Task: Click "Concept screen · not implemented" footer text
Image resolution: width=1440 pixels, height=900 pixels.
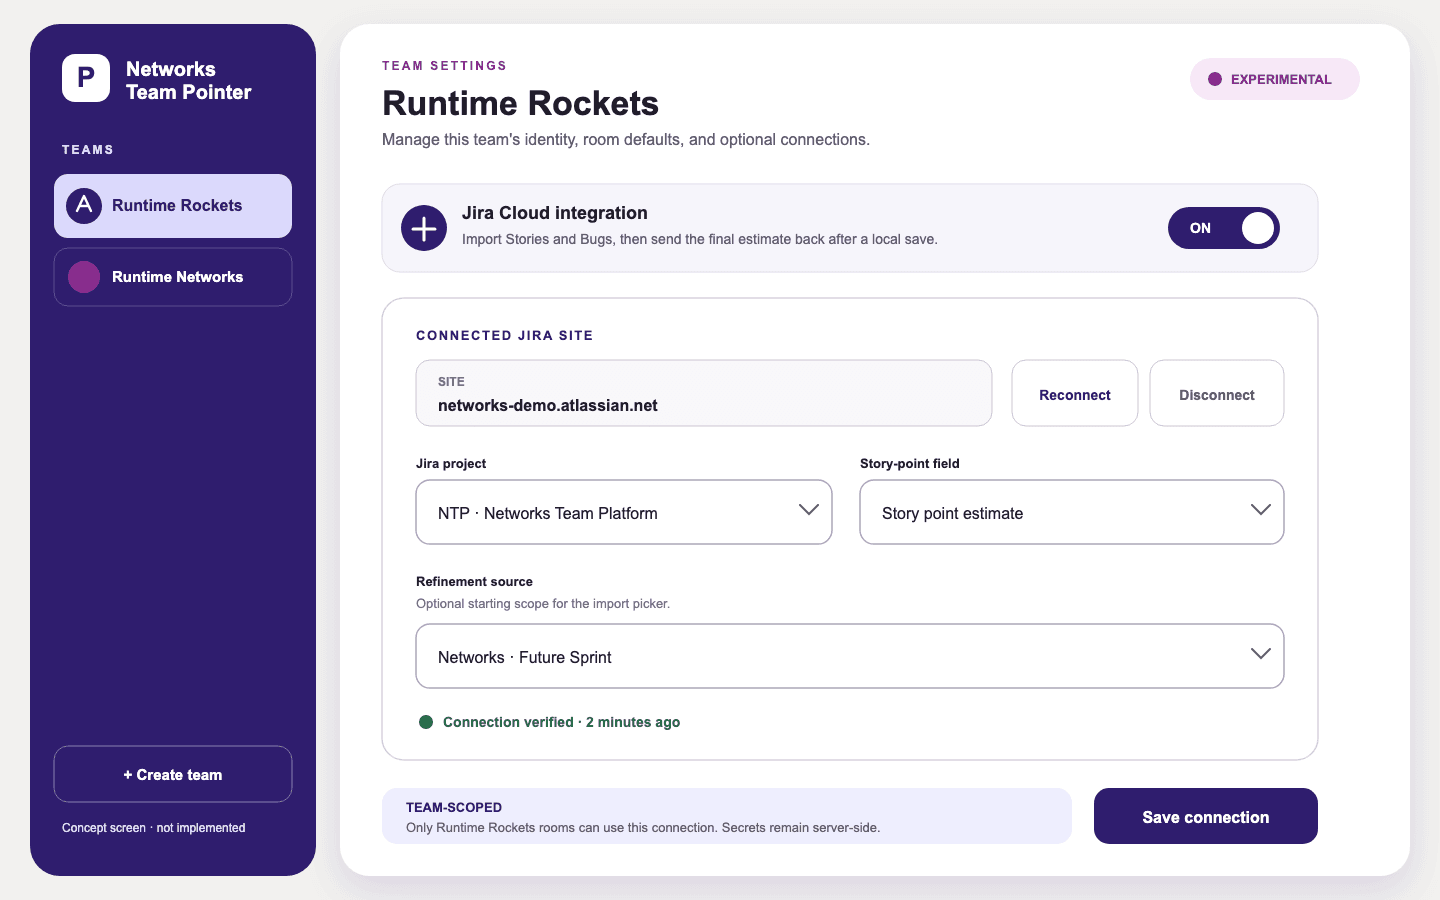Action: (154, 828)
